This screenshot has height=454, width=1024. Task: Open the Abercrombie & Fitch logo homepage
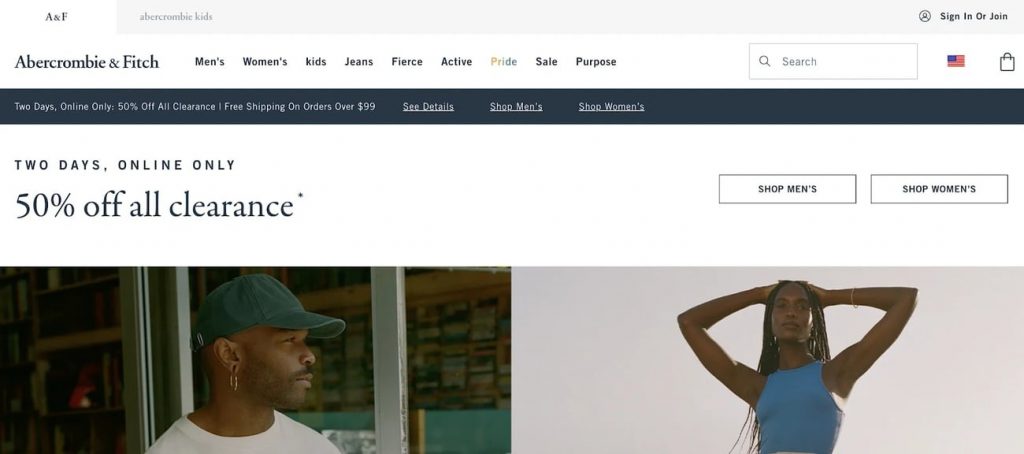86,61
